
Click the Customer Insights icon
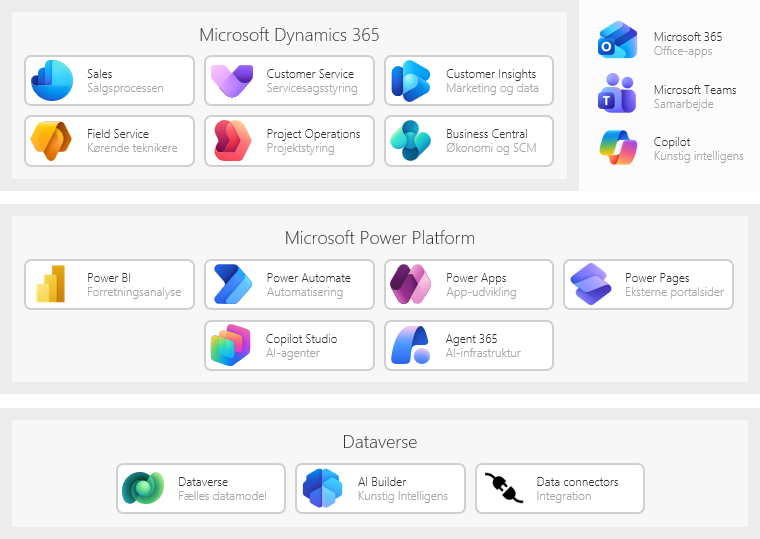411,80
